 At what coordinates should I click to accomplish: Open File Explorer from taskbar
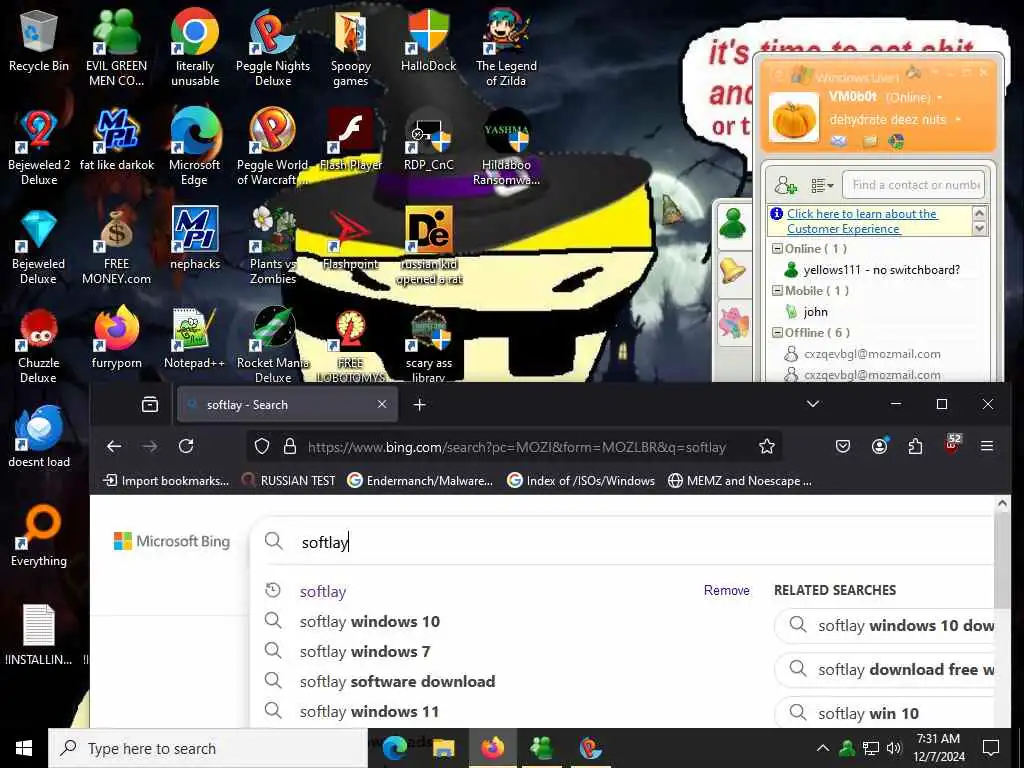point(444,748)
